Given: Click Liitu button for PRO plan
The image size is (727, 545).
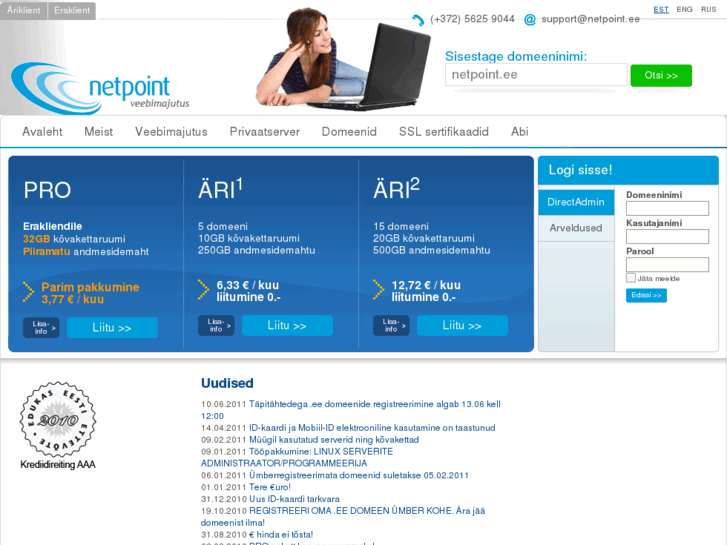Looking at the screenshot, I should click(112, 328).
